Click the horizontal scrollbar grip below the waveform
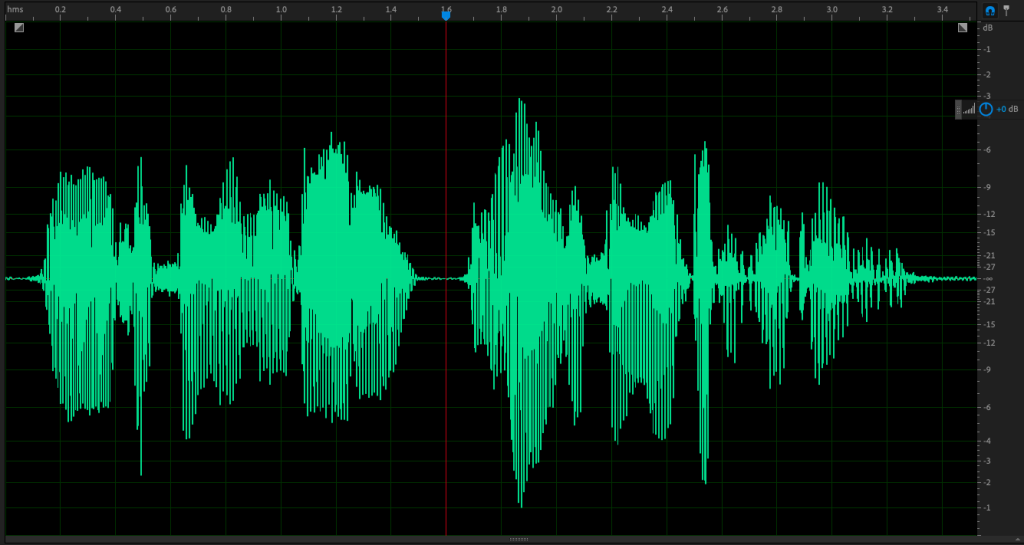 (519, 540)
